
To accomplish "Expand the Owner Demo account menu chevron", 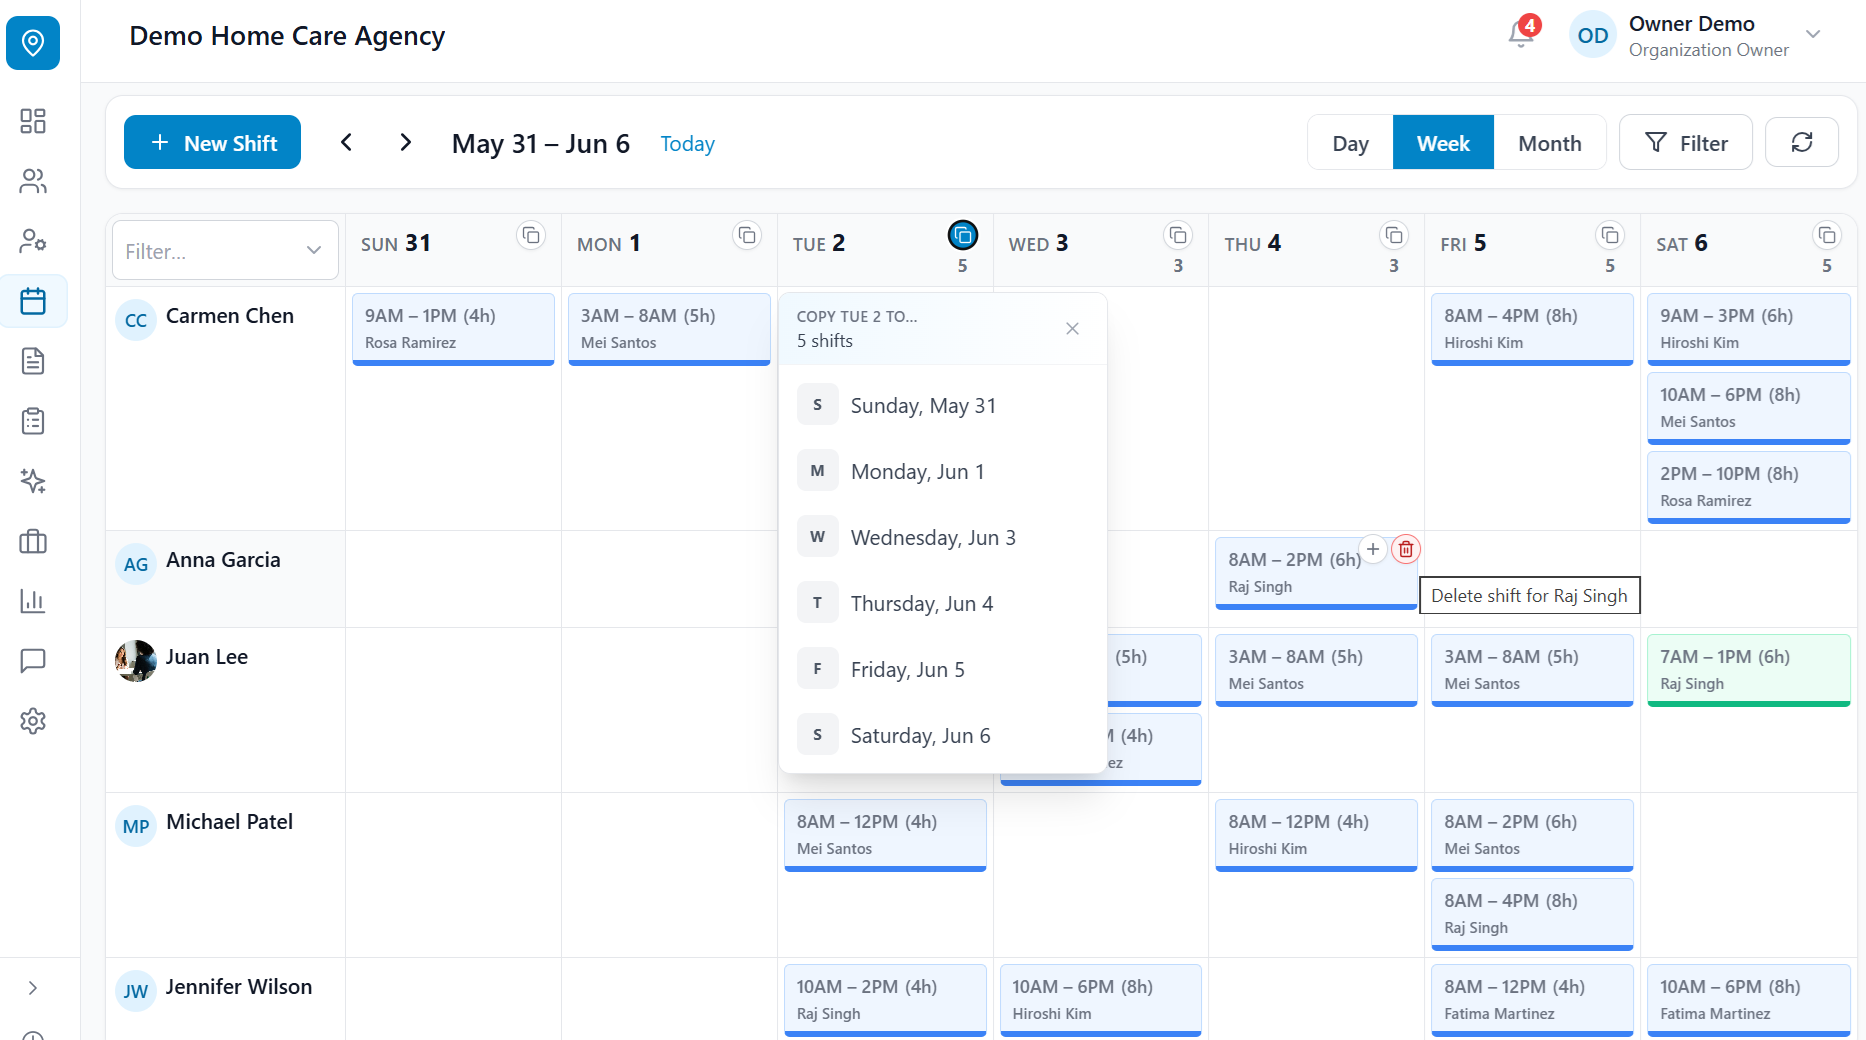I will 1813,34.
